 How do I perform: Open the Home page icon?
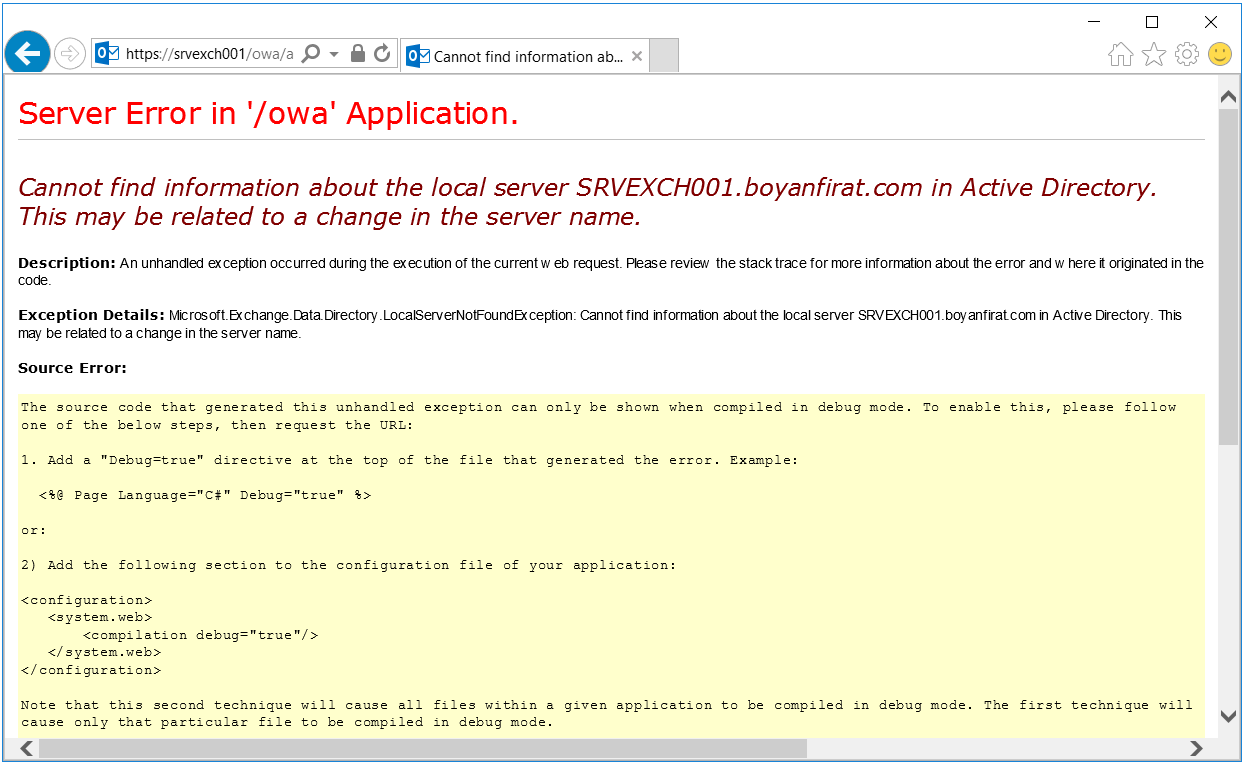(x=1120, y=55)
